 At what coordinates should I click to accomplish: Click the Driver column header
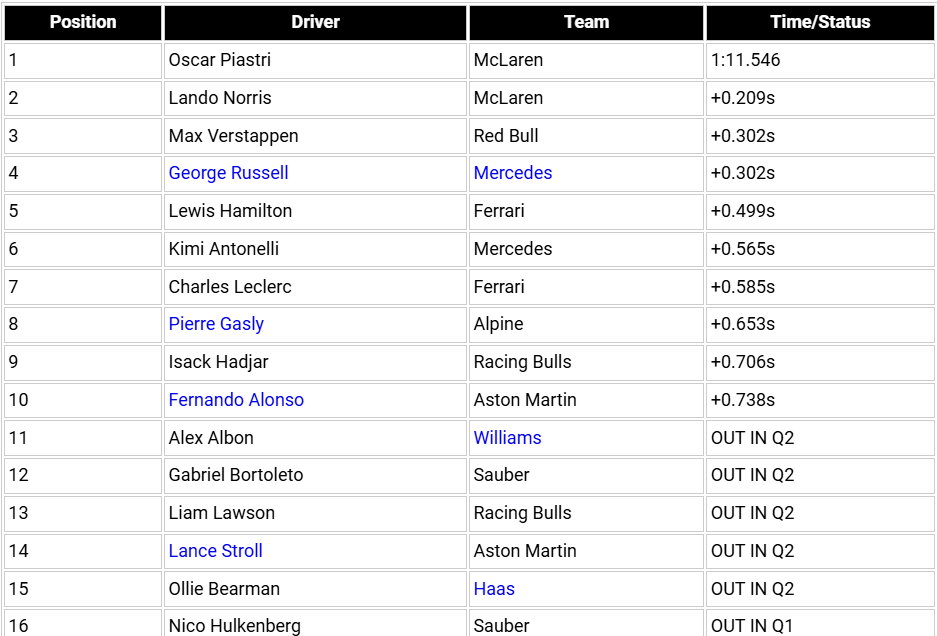point(315,23)
